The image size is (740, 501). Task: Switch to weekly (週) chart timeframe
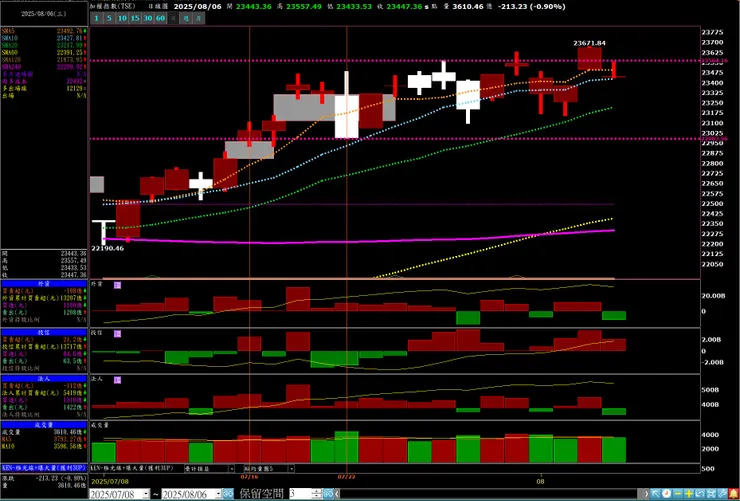coord(186,18)
